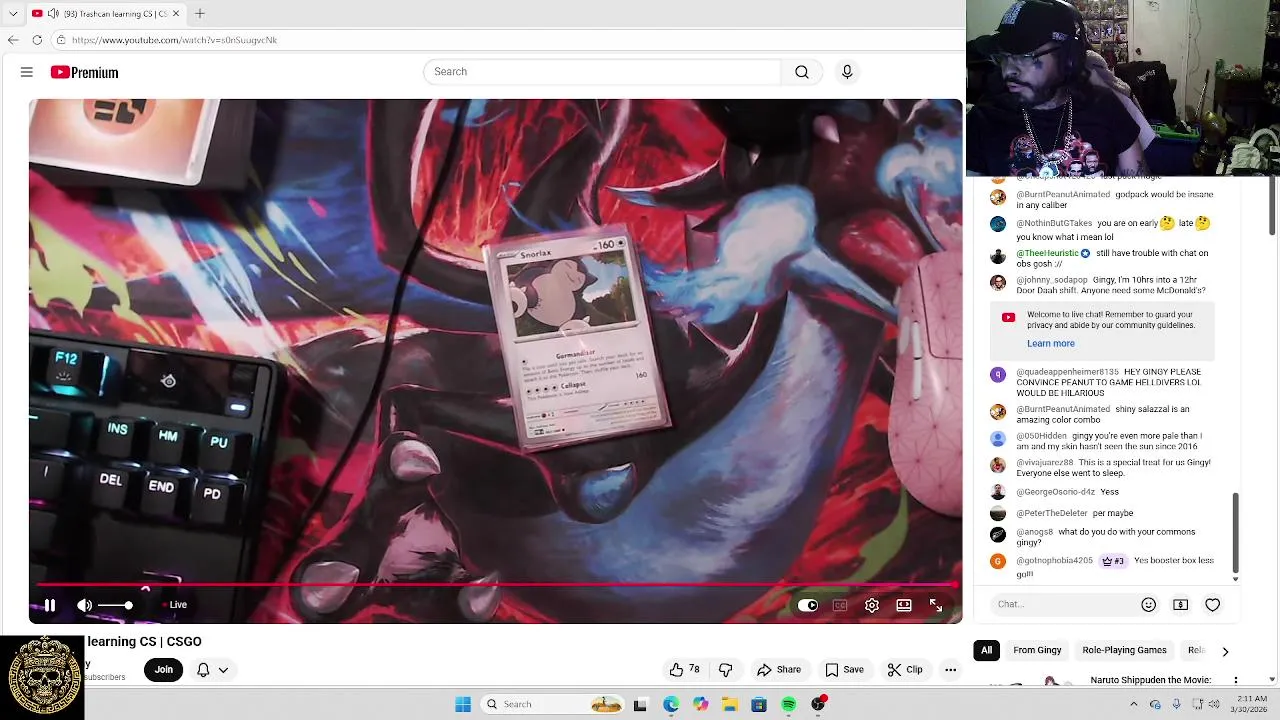Start voice search with microphone icon

[847, 72]
